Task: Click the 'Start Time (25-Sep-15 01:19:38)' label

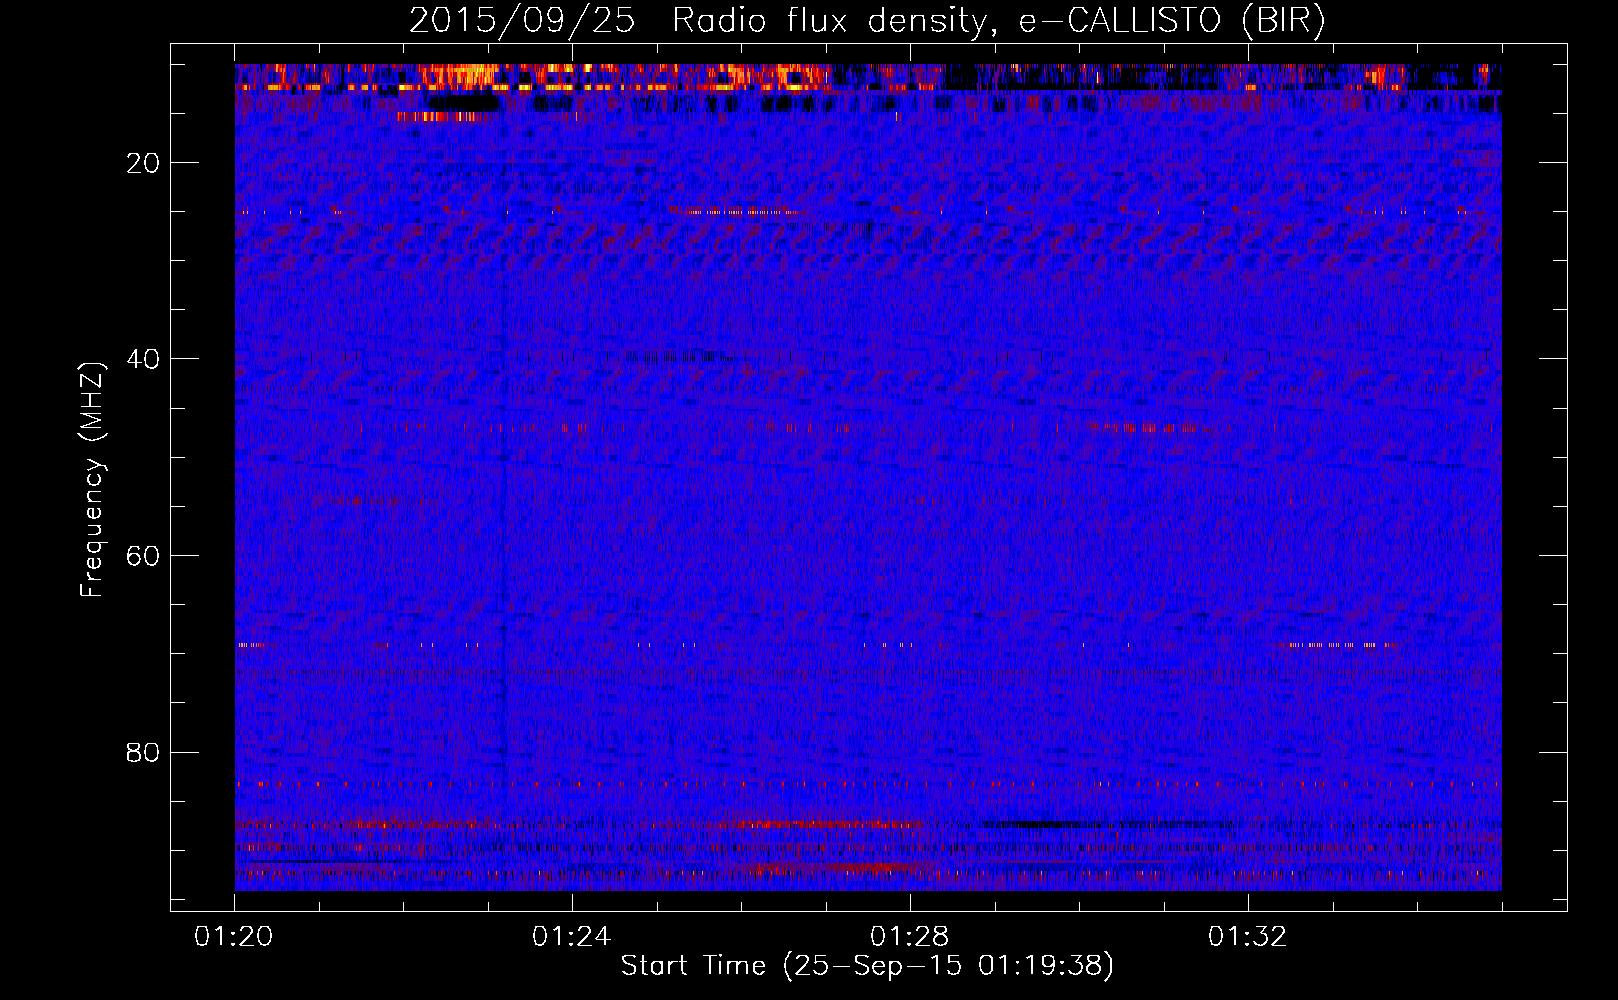Action: 867,966
